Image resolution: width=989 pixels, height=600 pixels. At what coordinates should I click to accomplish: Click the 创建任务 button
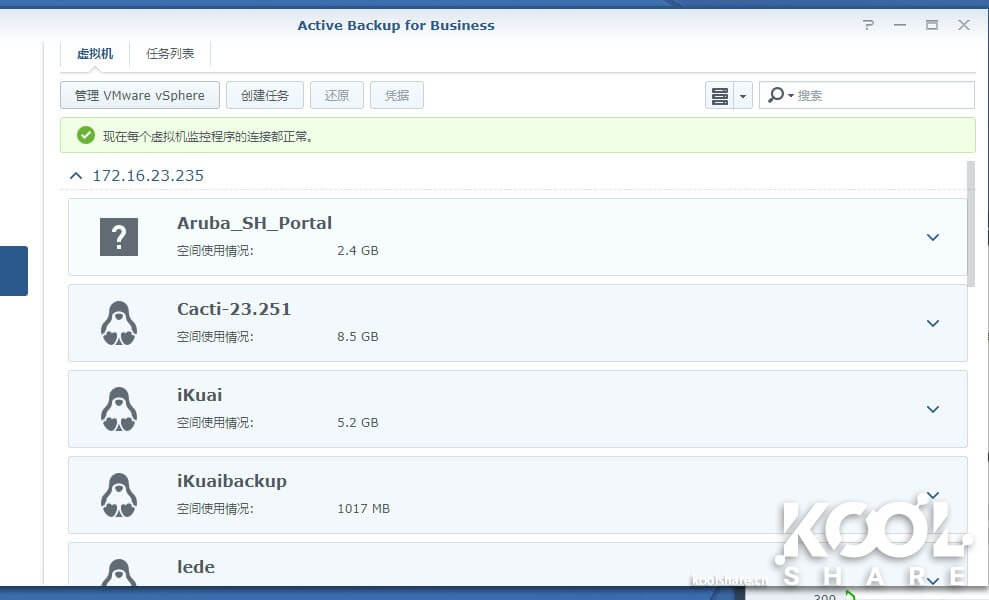click(x=265, y=95)
